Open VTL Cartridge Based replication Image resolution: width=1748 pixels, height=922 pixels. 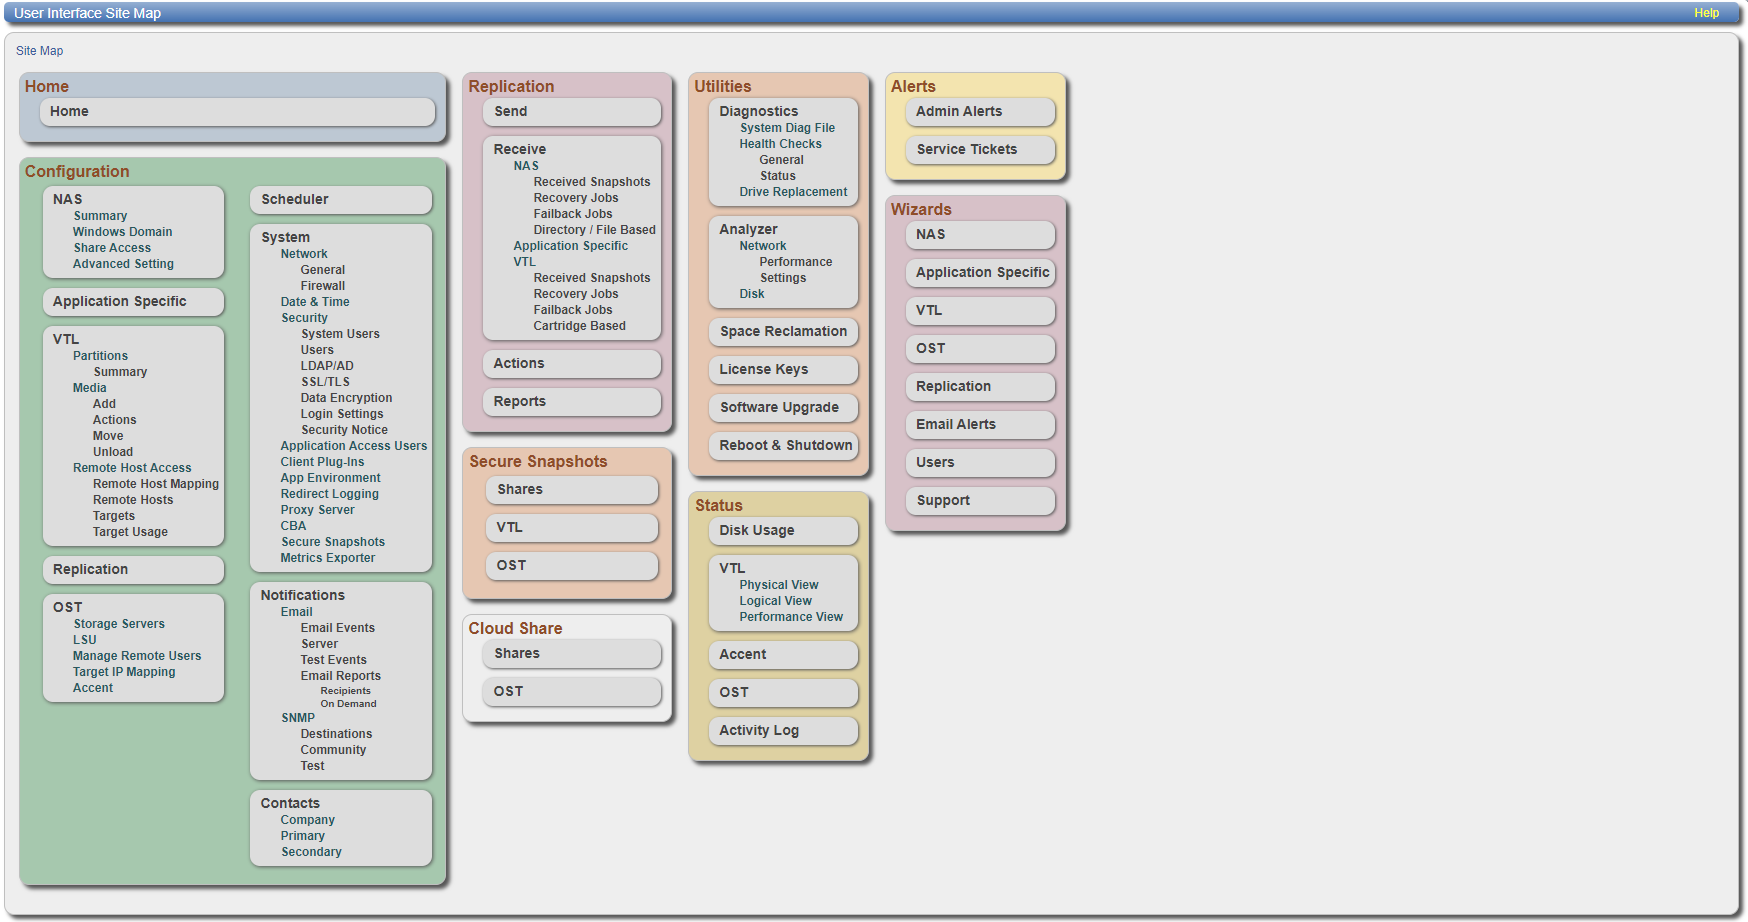[x=580, y=326]
